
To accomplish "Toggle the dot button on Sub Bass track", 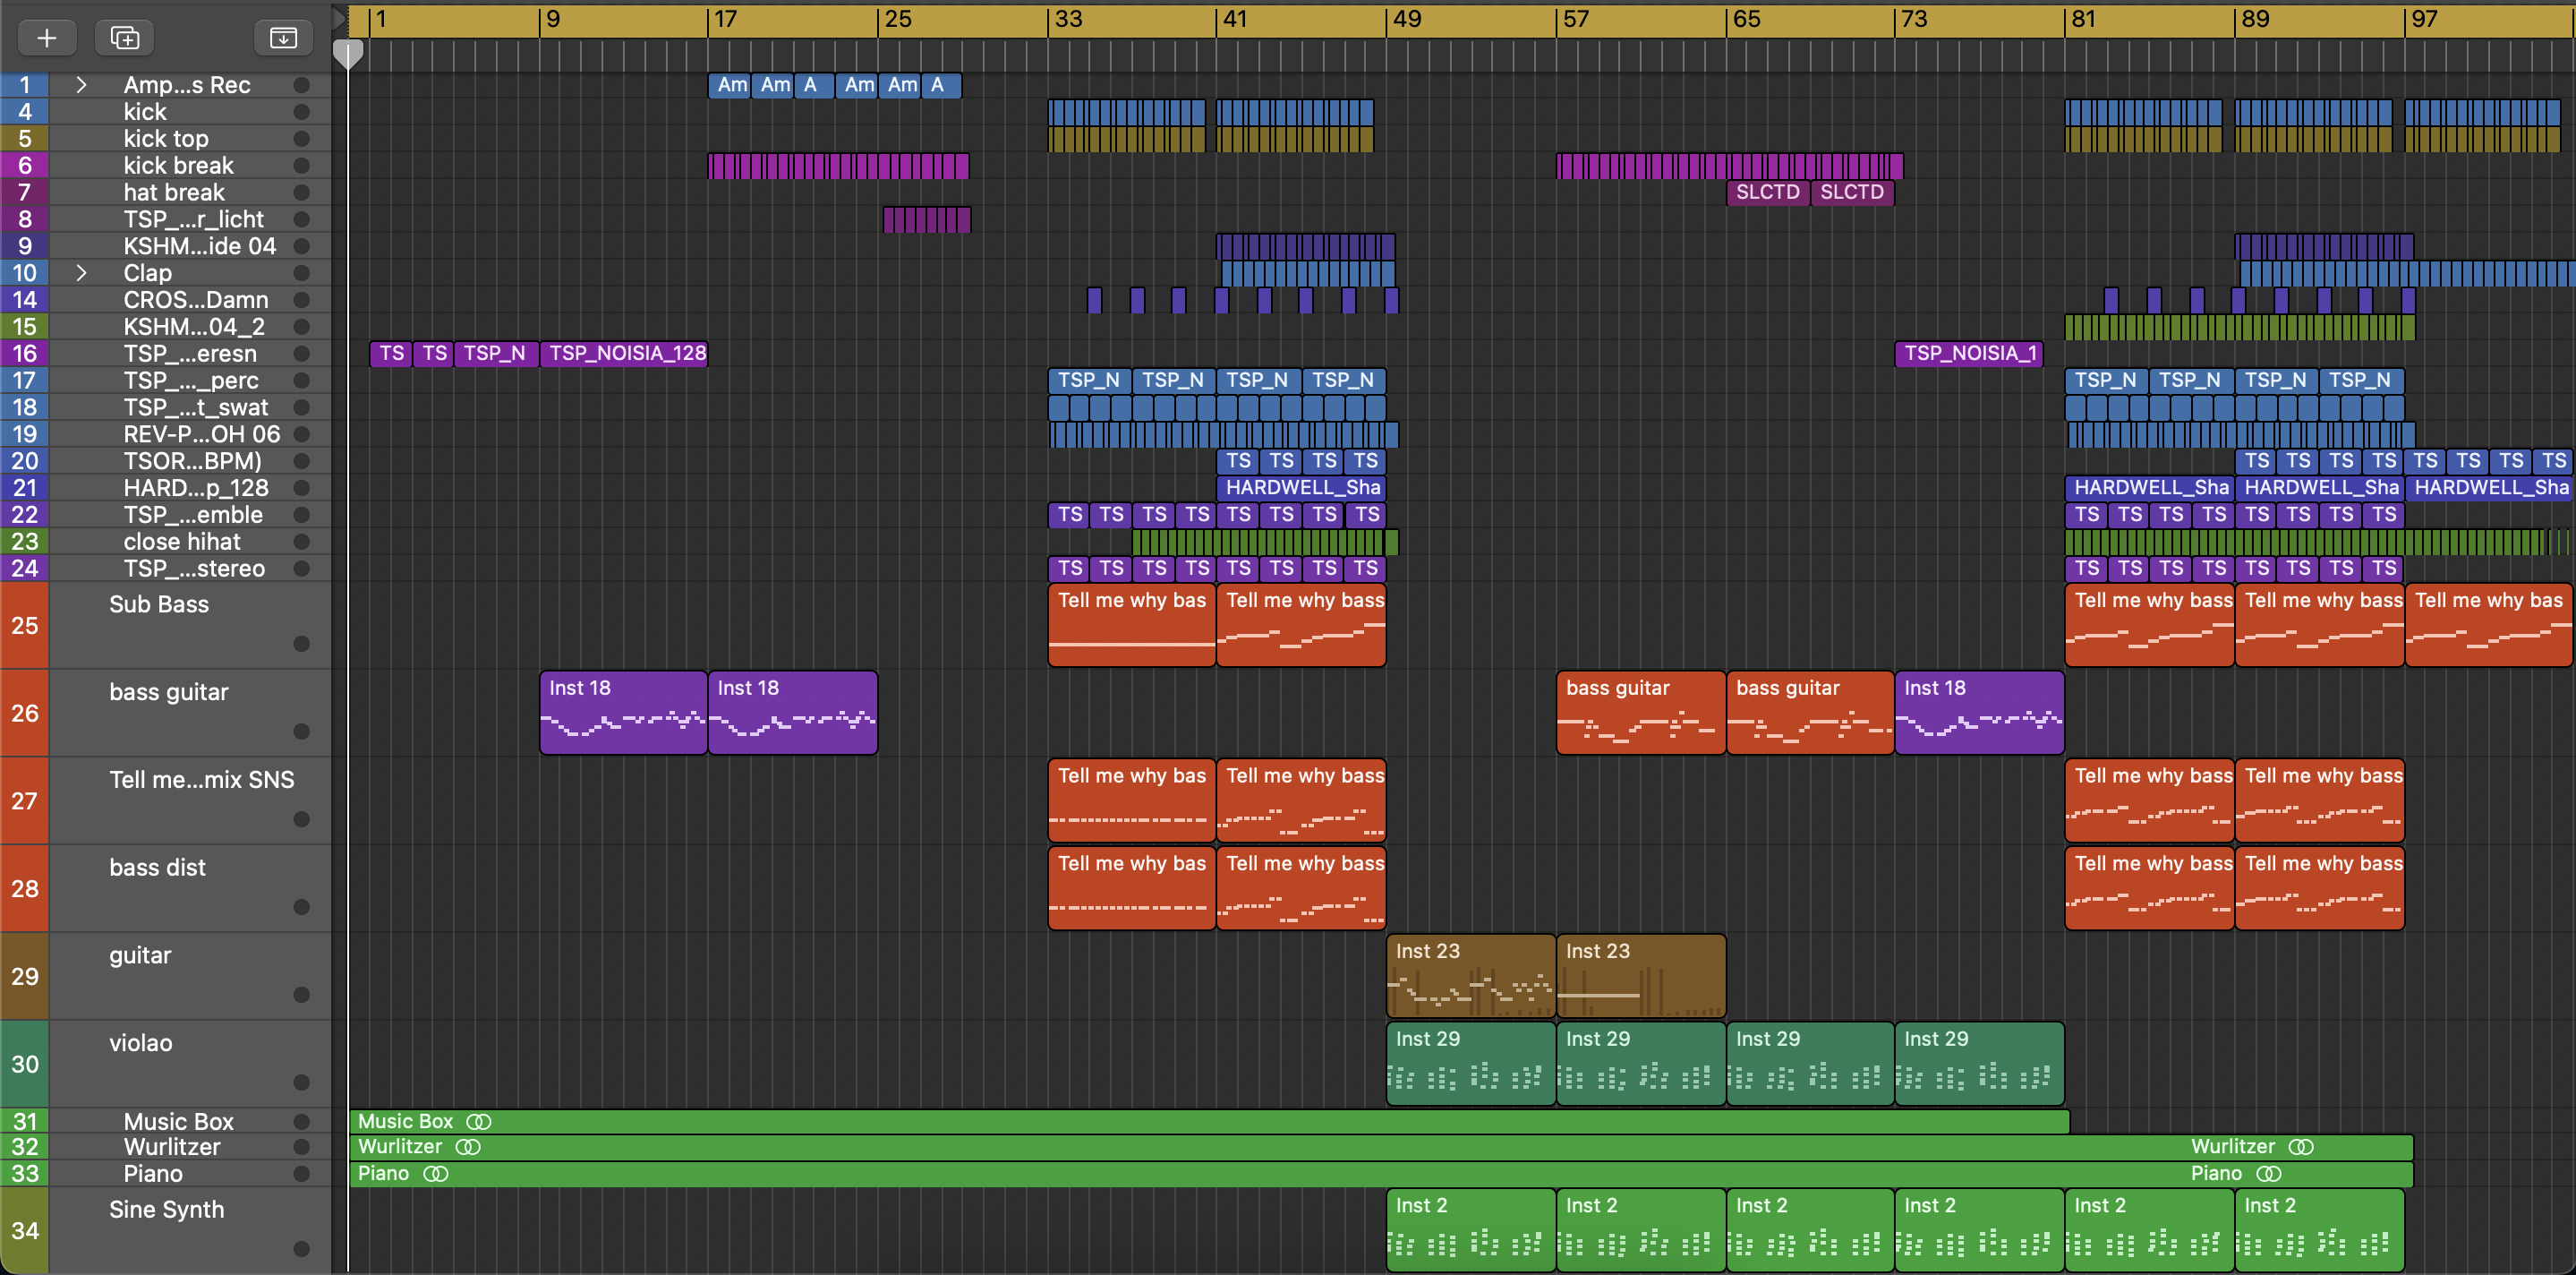I will coord(301,644).
